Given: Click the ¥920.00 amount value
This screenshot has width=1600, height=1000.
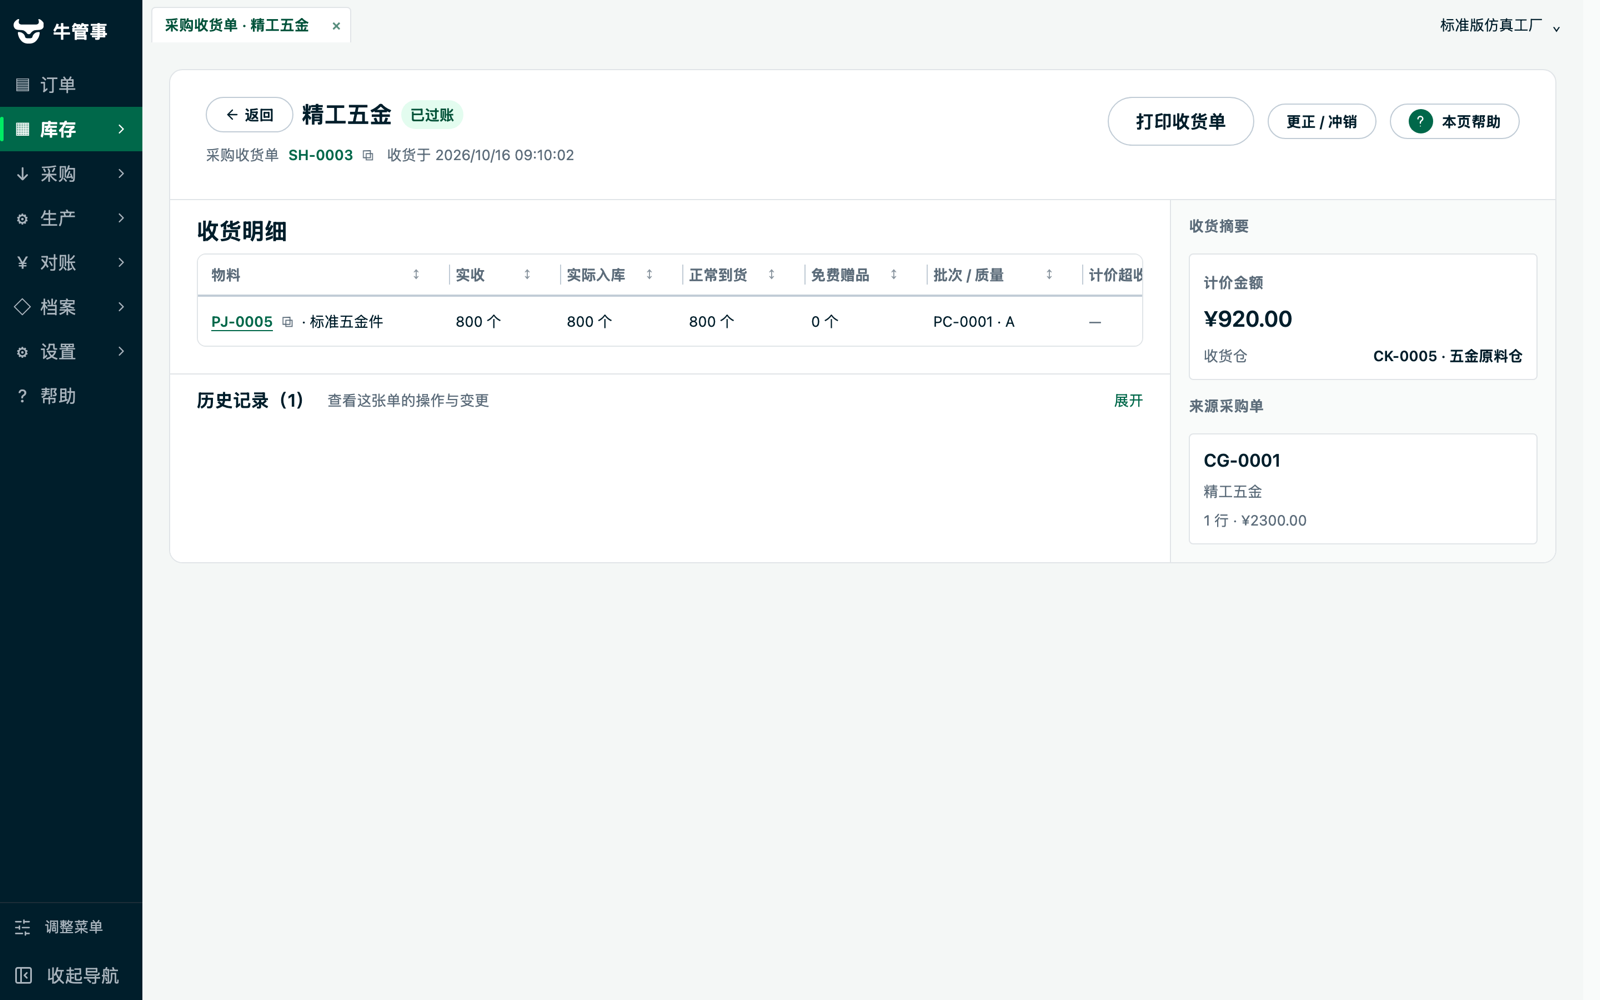Looking at the screenshot, I should point(1247,319).
